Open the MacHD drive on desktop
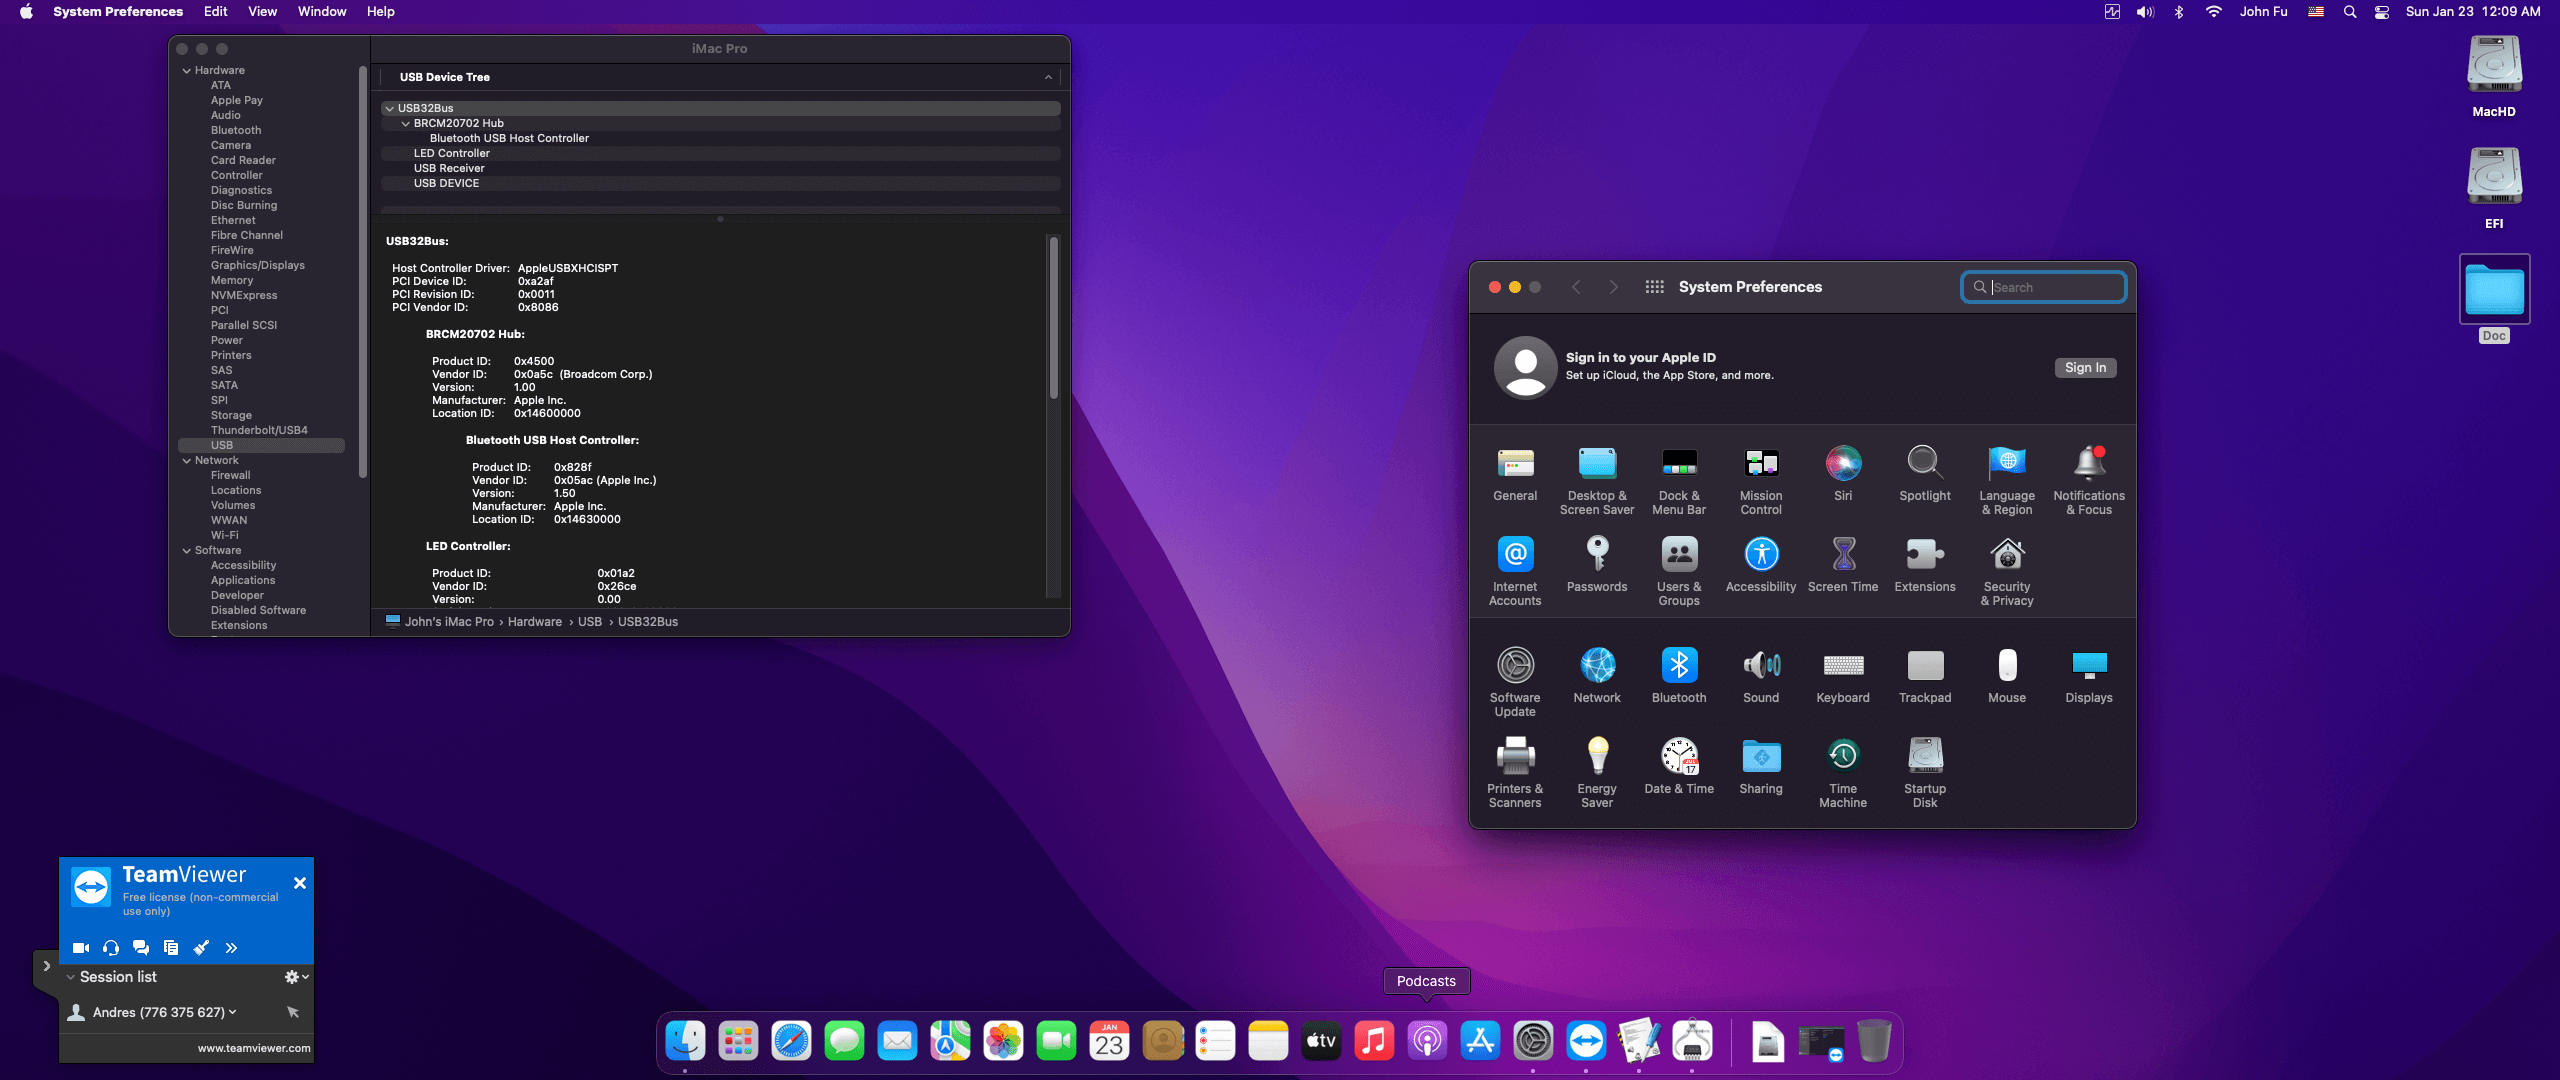 (x=2494, y=77)
